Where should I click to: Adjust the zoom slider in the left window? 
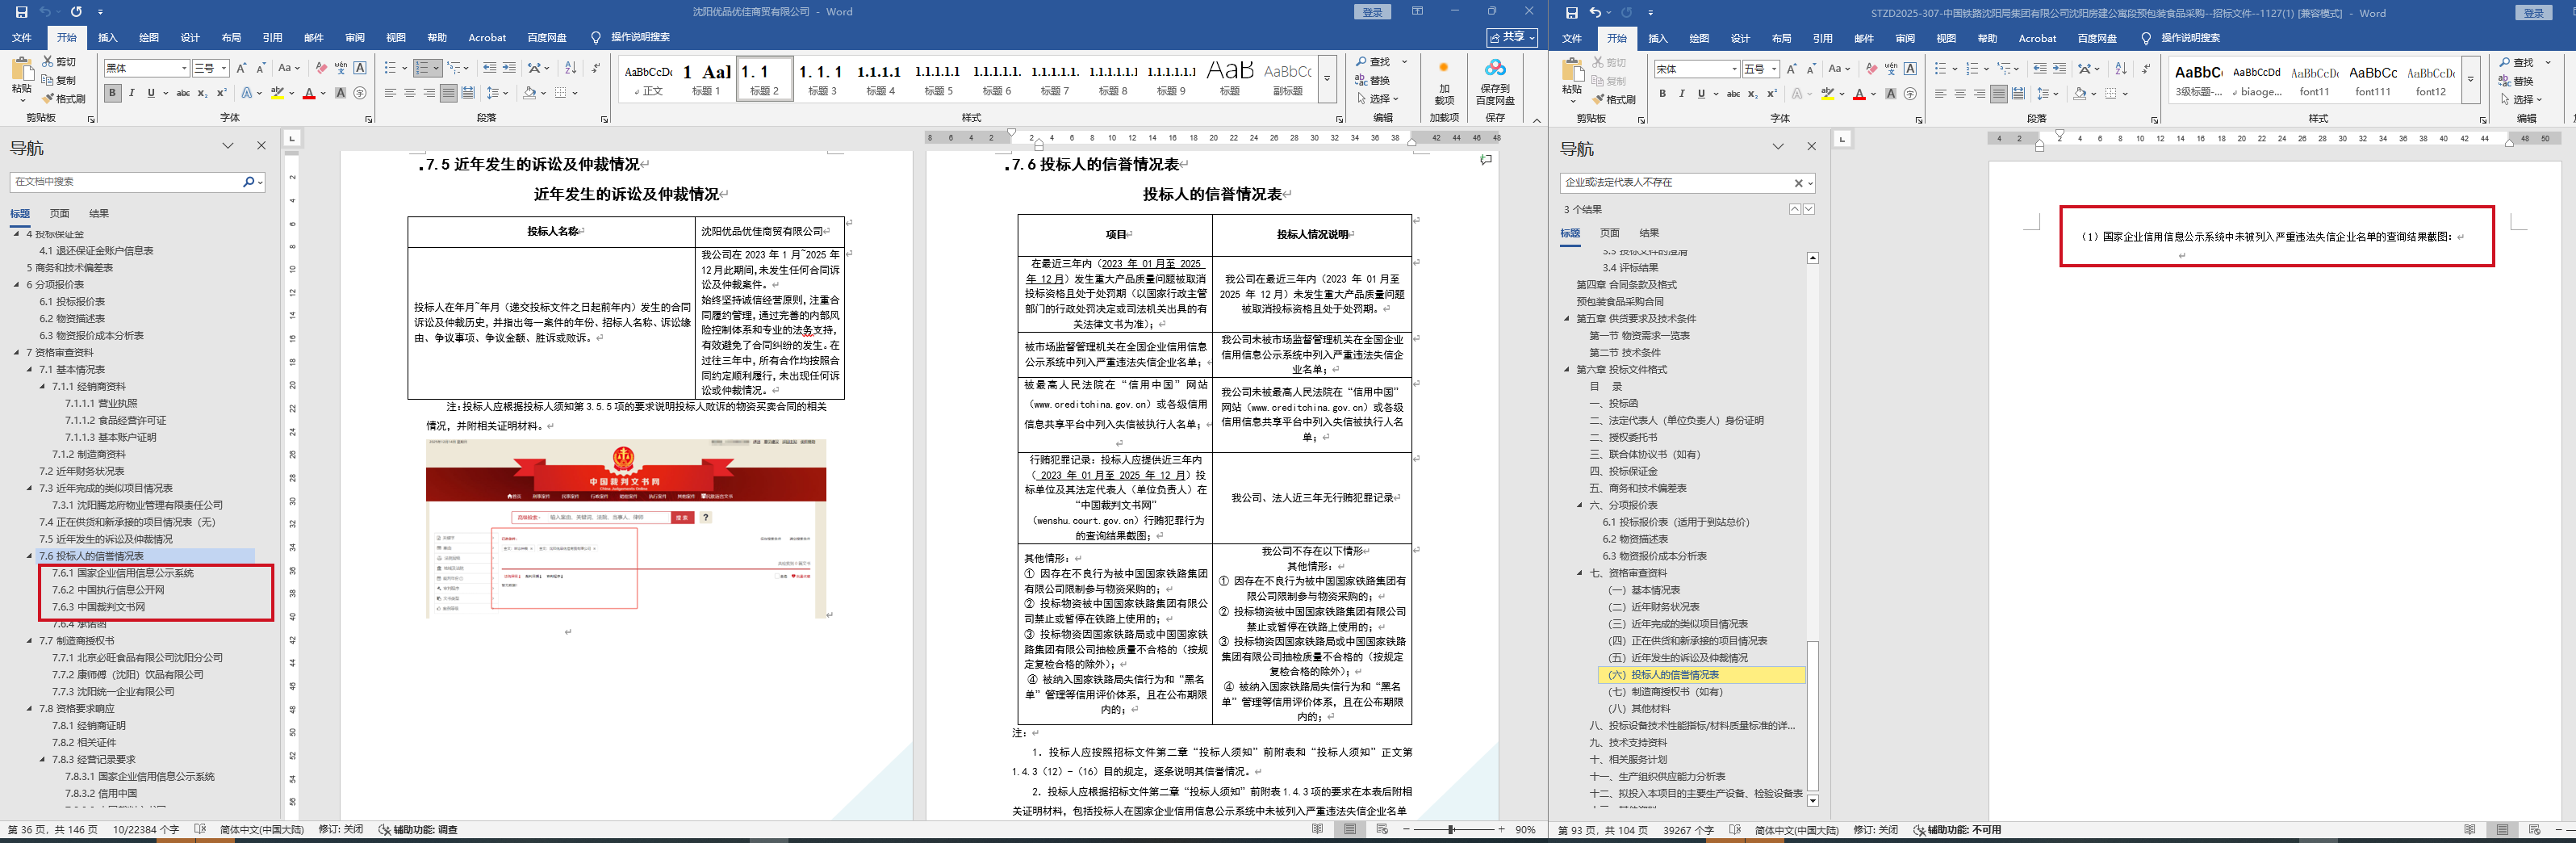1451,829
